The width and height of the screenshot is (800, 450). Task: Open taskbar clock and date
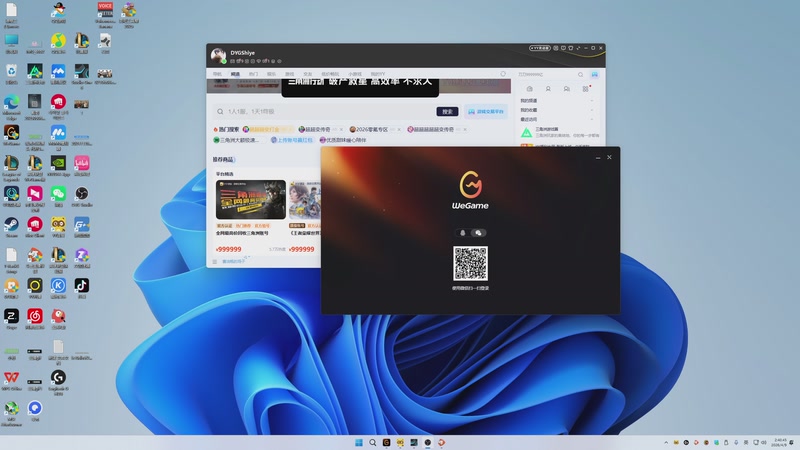pyautogui.click(x=780, y=442)
